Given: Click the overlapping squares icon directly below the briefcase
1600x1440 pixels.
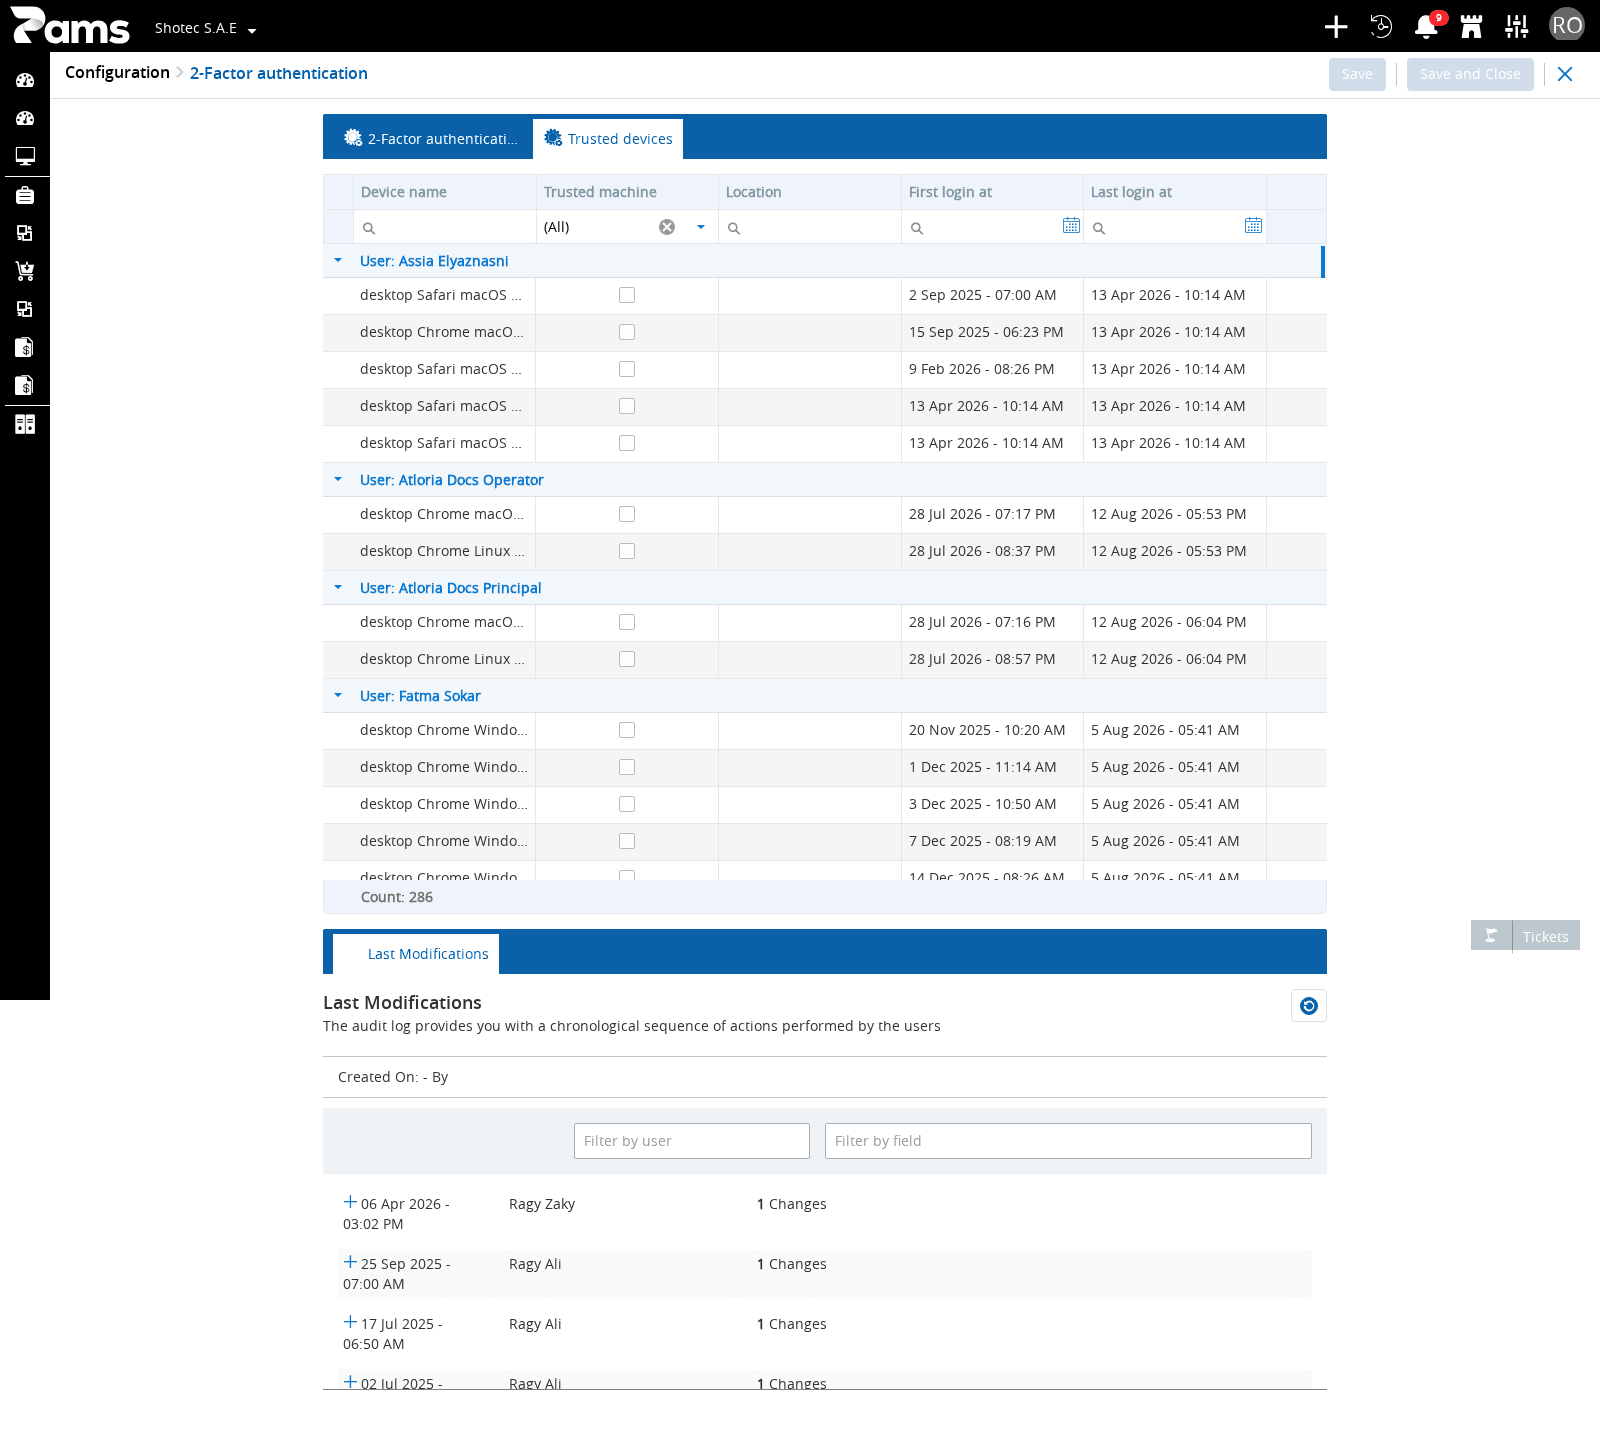Looking at the screenshot, I should [25, 233].
